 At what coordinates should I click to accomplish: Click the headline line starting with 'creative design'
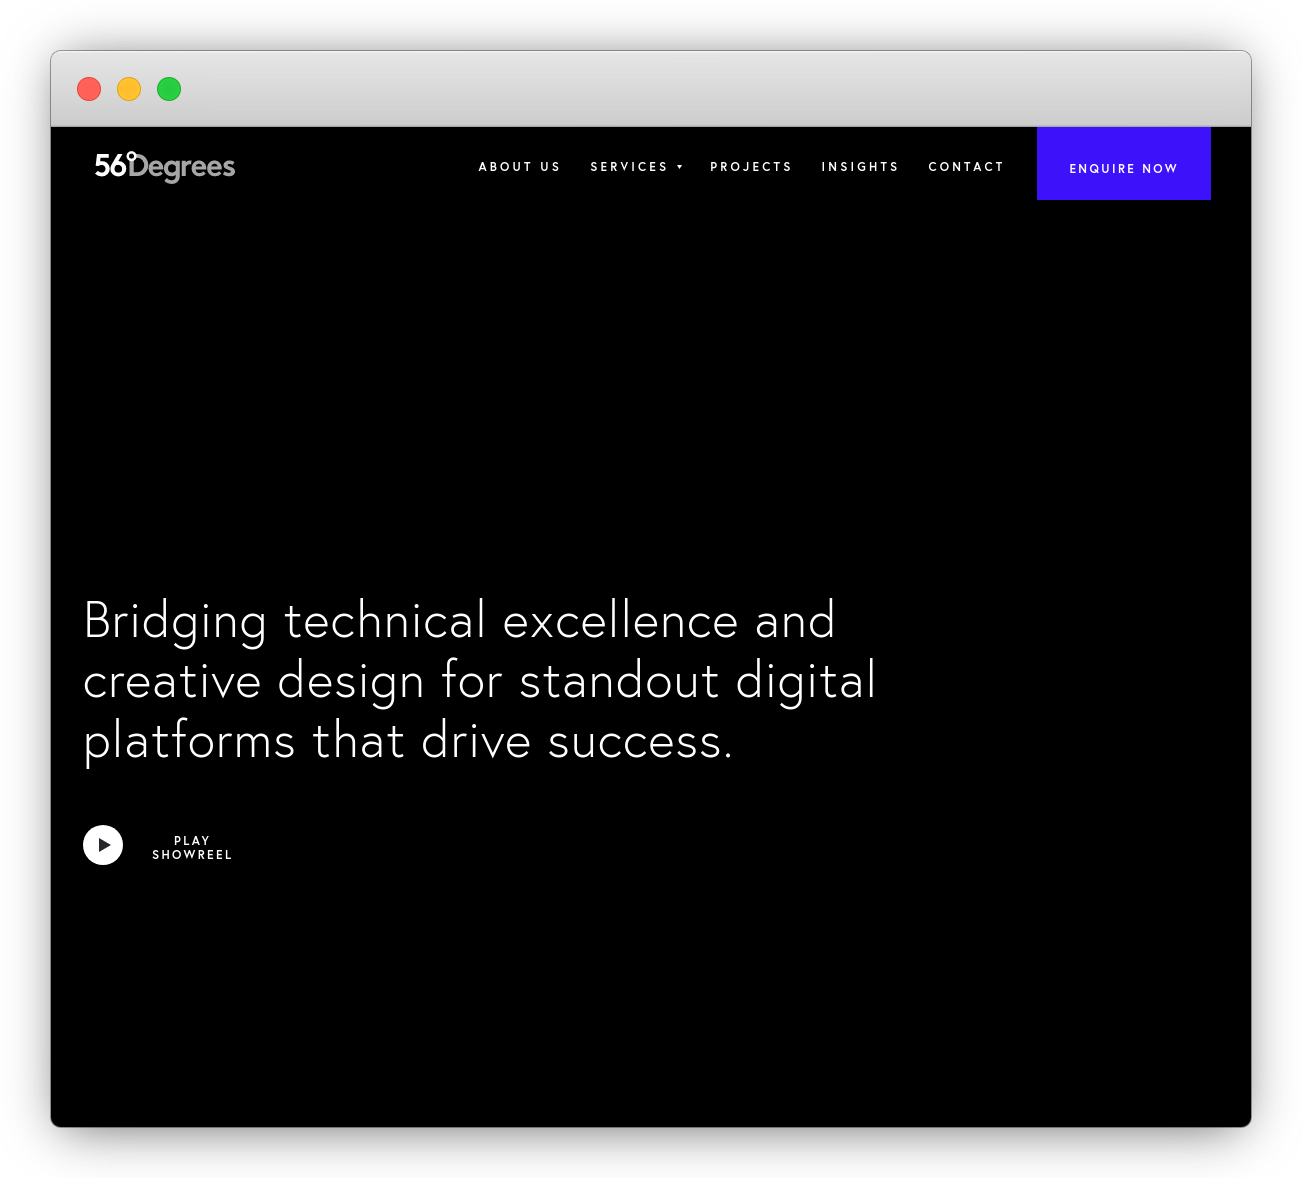tap(479, 682)
